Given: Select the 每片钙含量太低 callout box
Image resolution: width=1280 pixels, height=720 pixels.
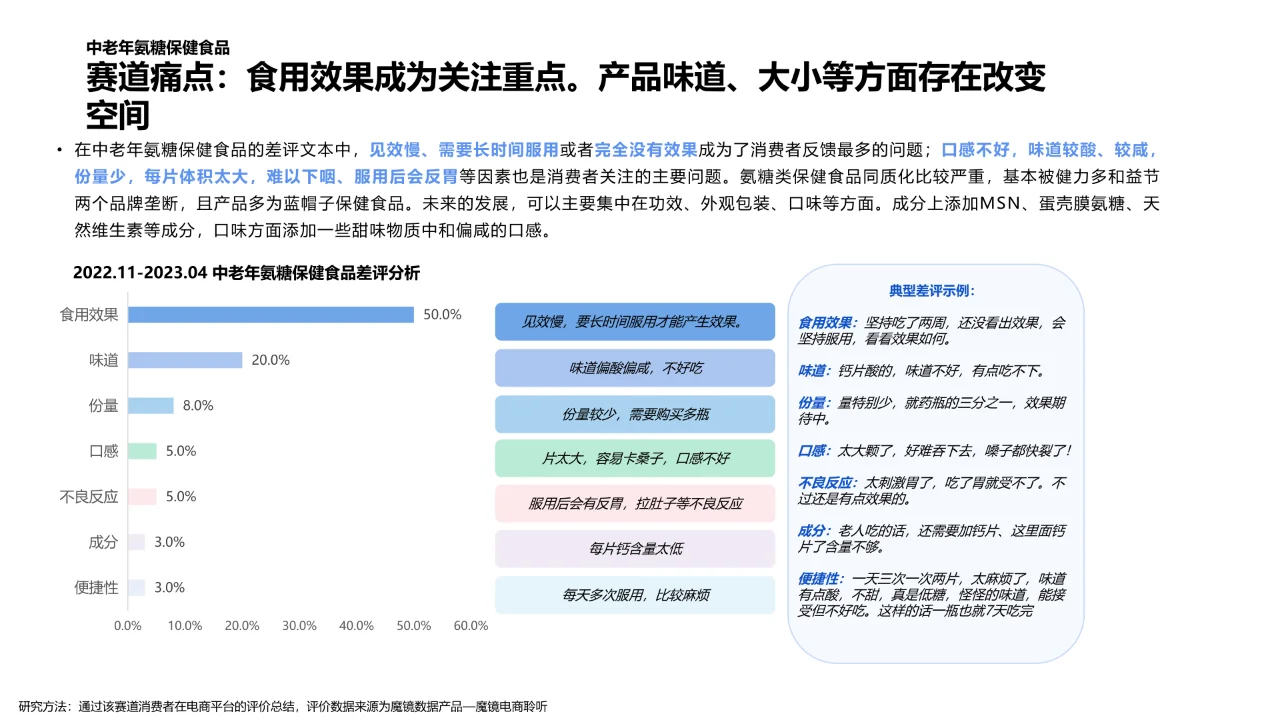Looking at the screenshot, I should coord(636,548).
